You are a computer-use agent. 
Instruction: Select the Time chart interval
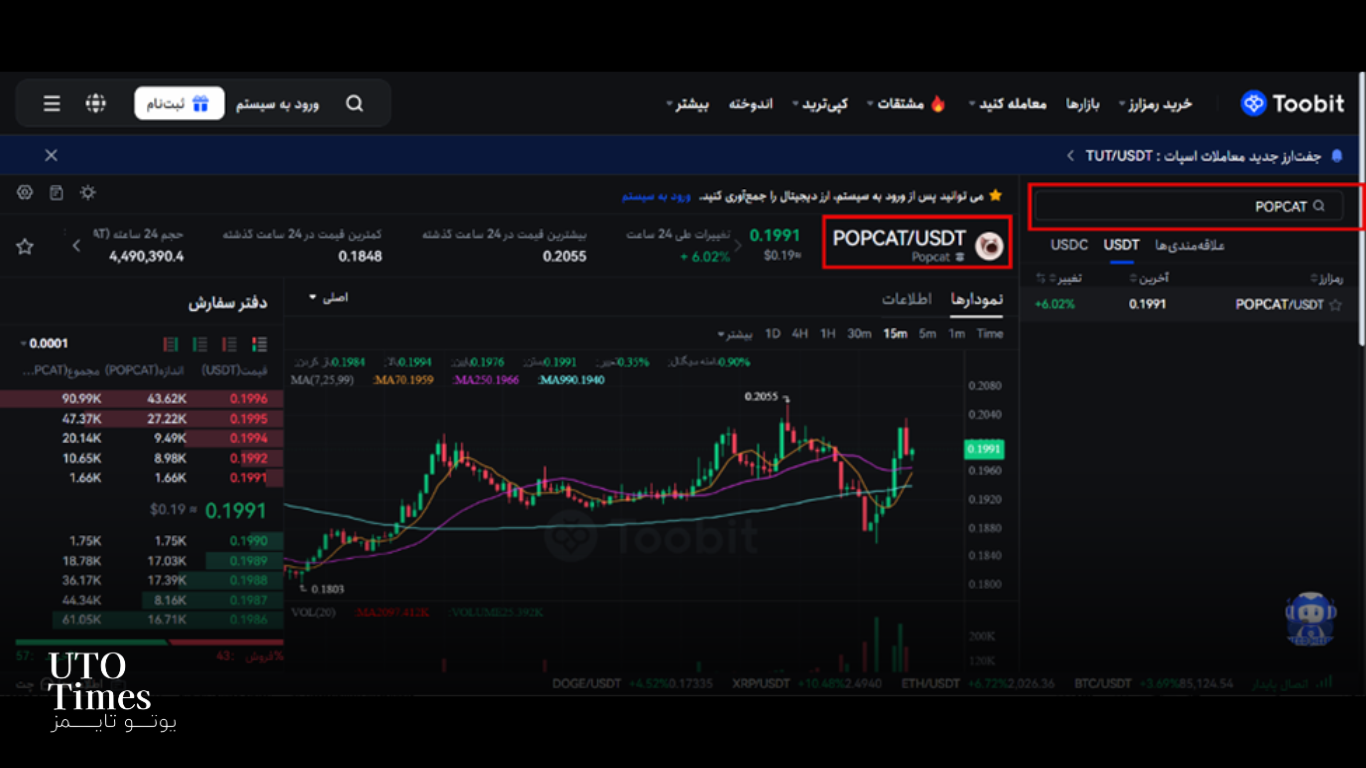pos(990,334)
